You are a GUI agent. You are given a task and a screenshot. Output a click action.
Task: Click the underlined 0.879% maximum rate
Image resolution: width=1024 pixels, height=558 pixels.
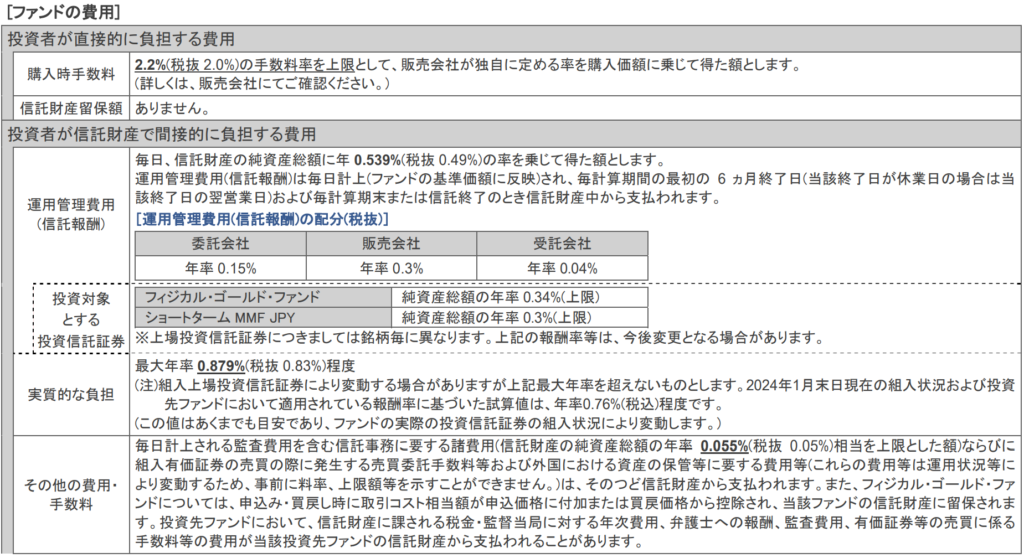click(220, 365)
